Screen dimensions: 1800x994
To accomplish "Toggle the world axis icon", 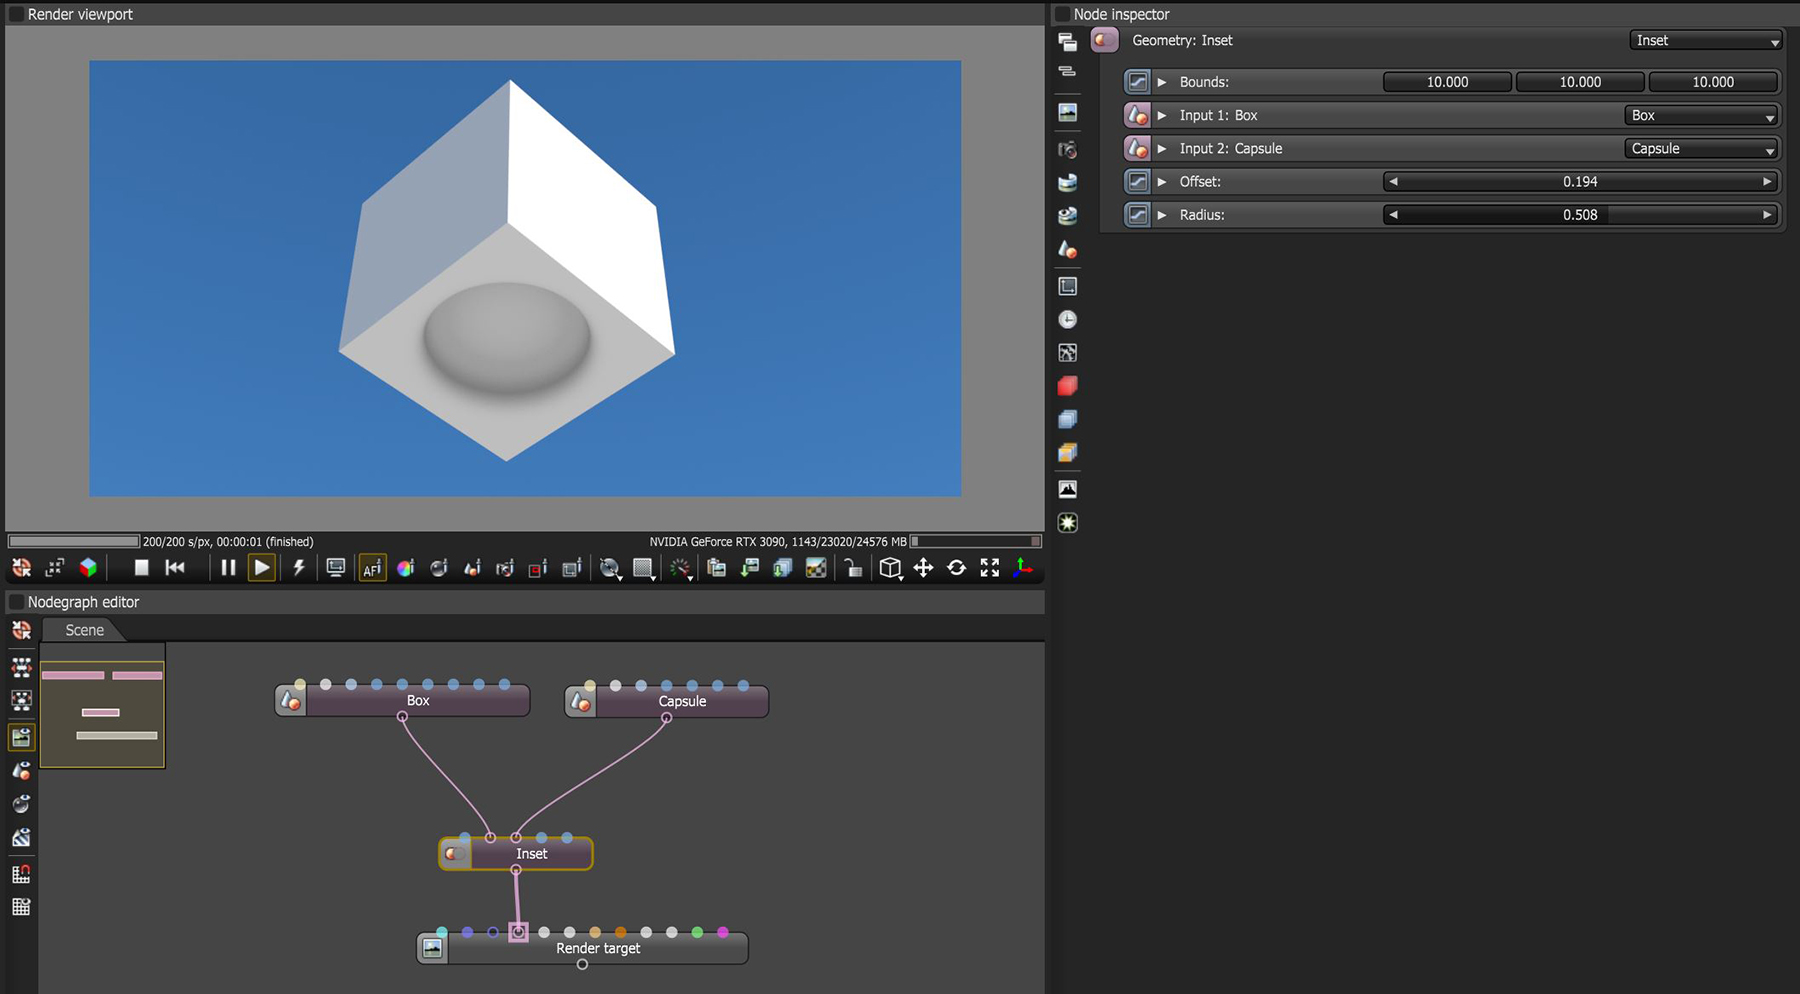I will coord(1023,568).
